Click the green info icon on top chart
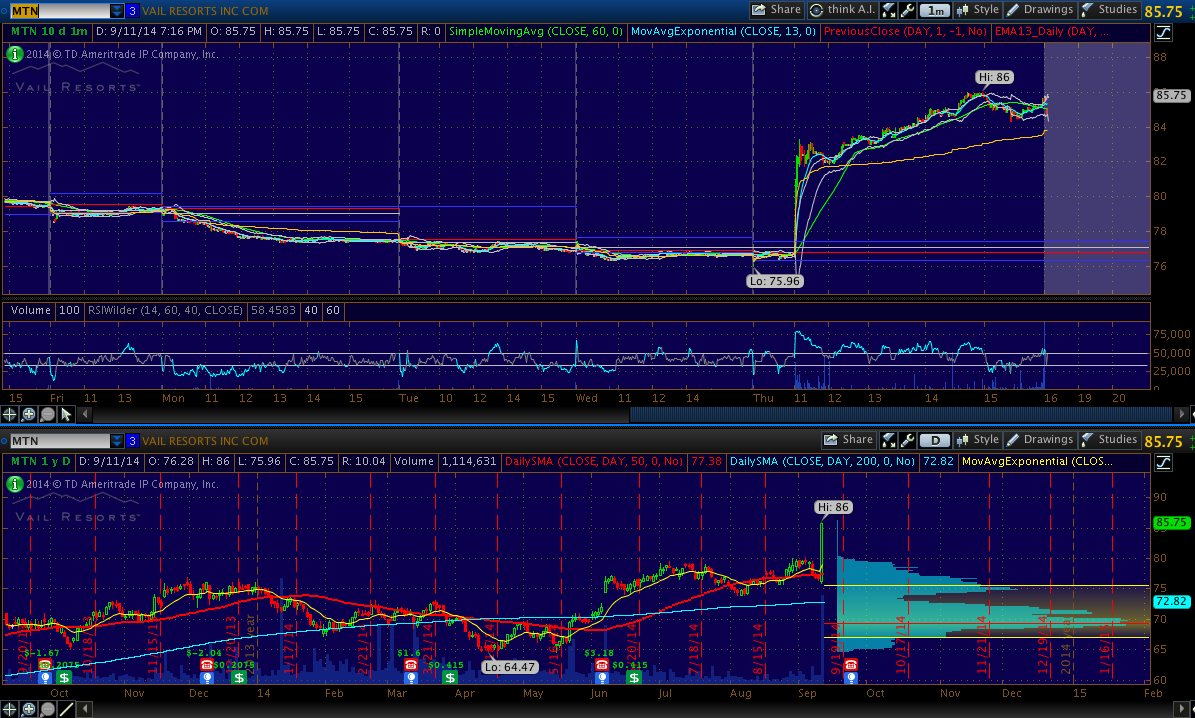The width and height of the screenshot is (1195, 718). [x=15, y=54]
